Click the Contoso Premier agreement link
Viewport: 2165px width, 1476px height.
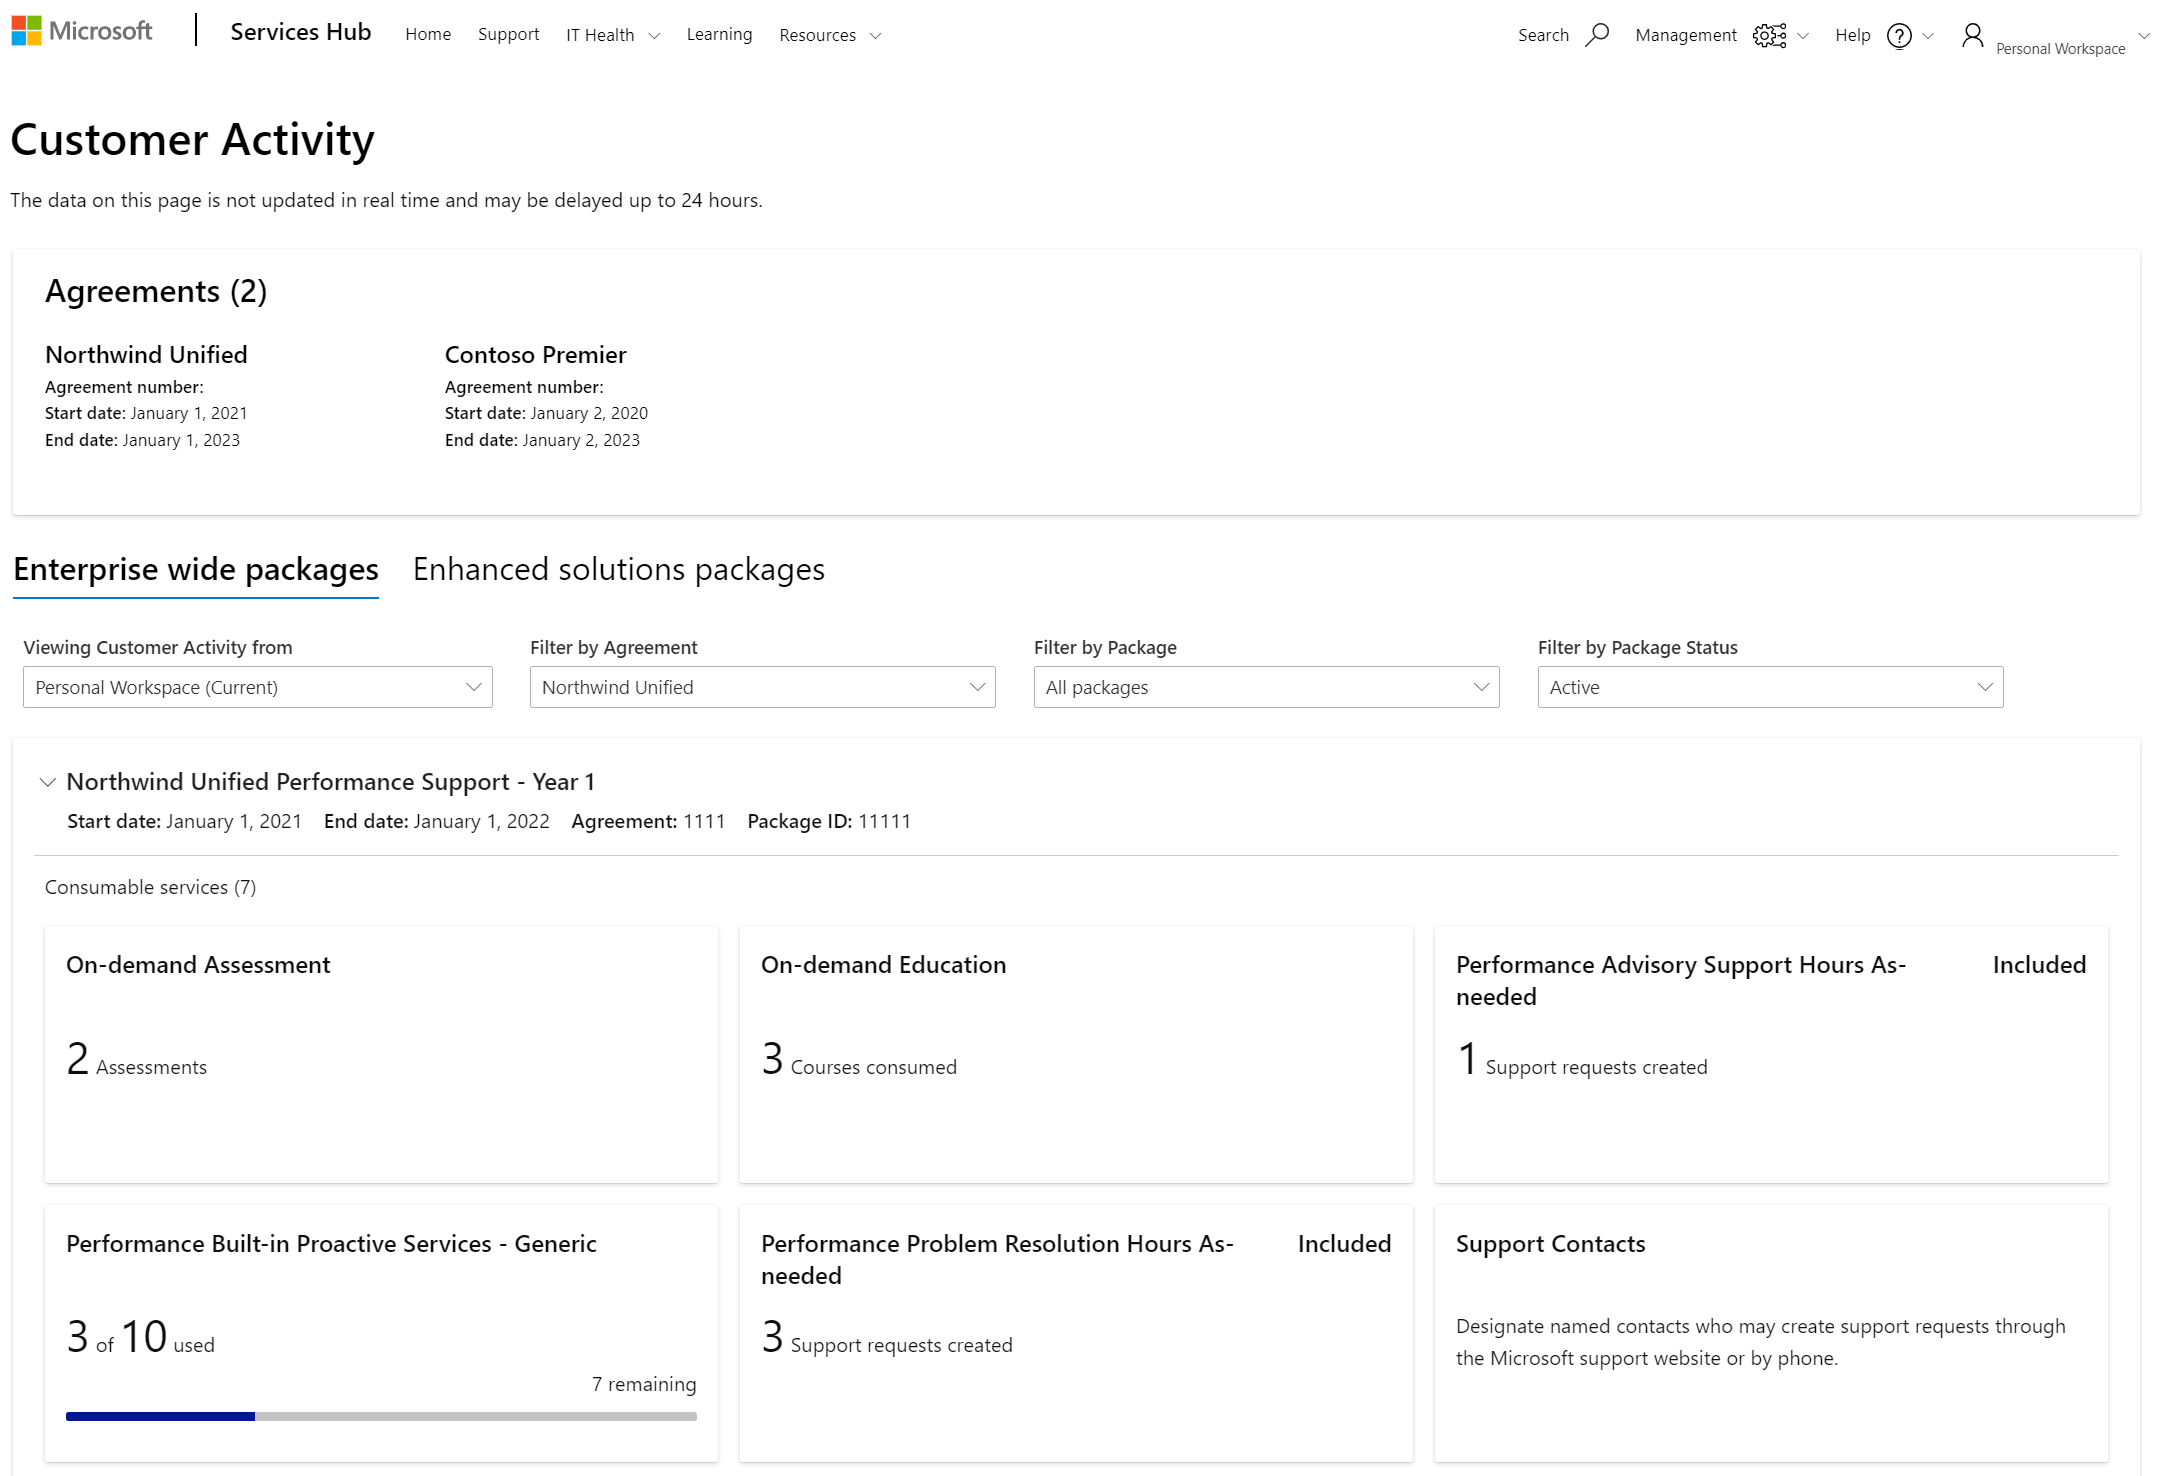(x=536, y=354)
